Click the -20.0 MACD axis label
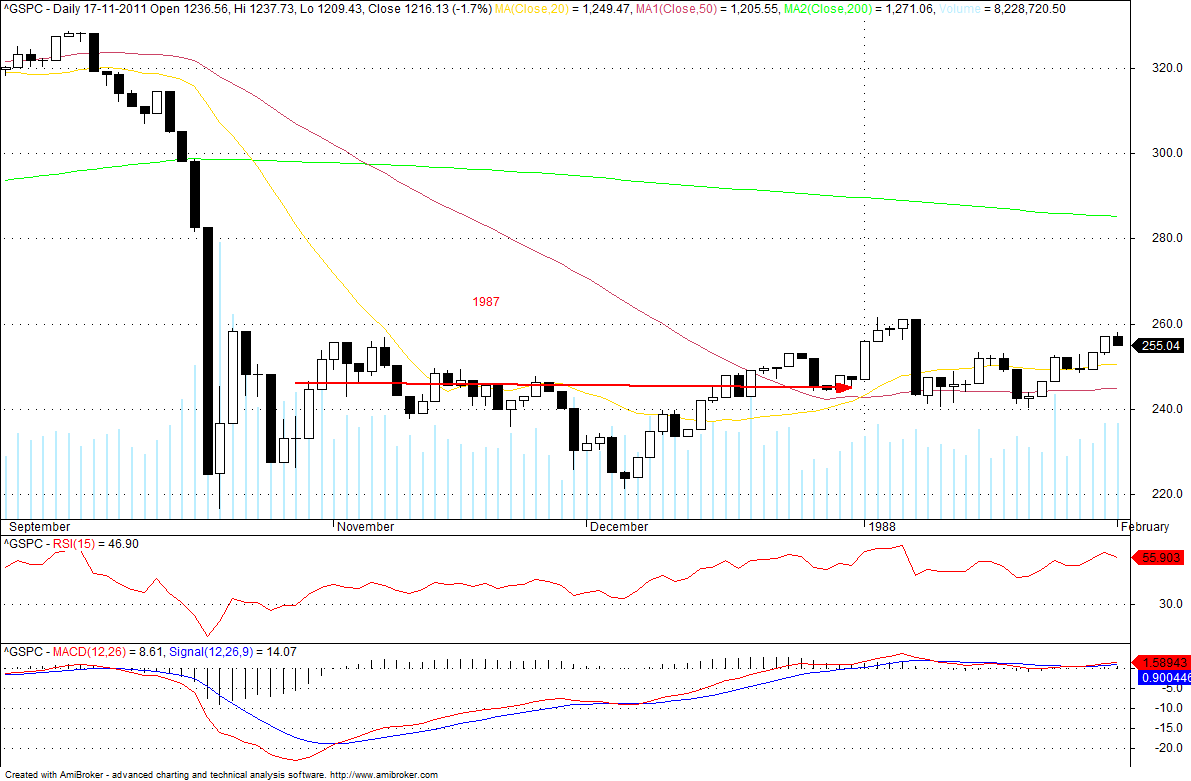The image size is (1191, 781). click(x=1169, y=748)
